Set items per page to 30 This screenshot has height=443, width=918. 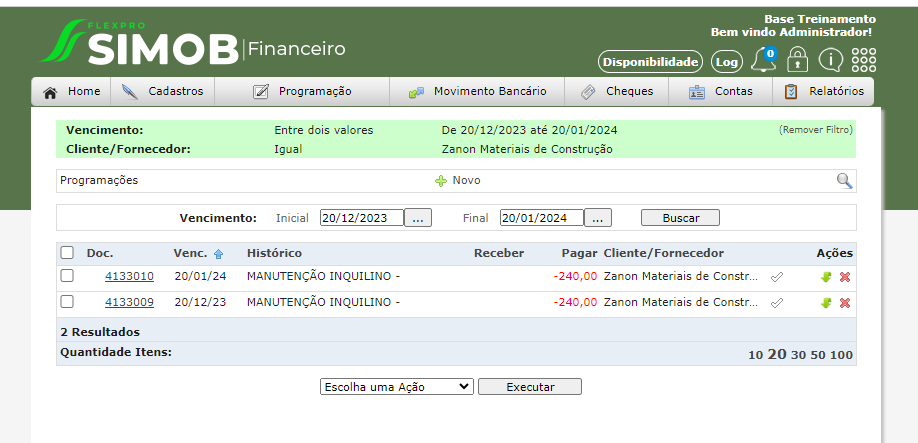pos(798,355)
